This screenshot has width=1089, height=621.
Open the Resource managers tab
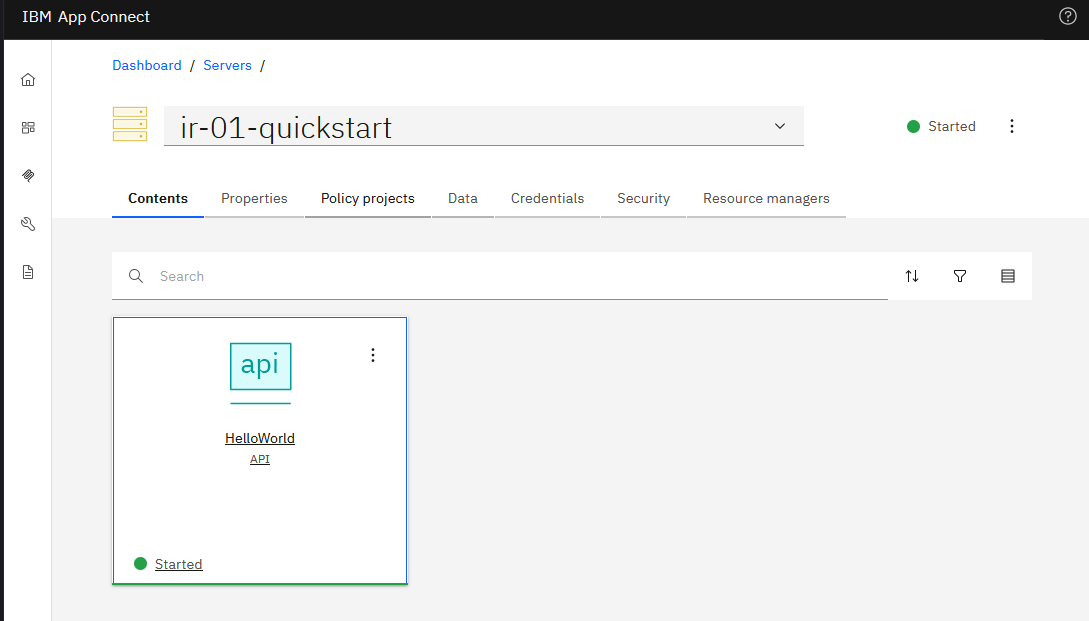(x=766, y=199)
